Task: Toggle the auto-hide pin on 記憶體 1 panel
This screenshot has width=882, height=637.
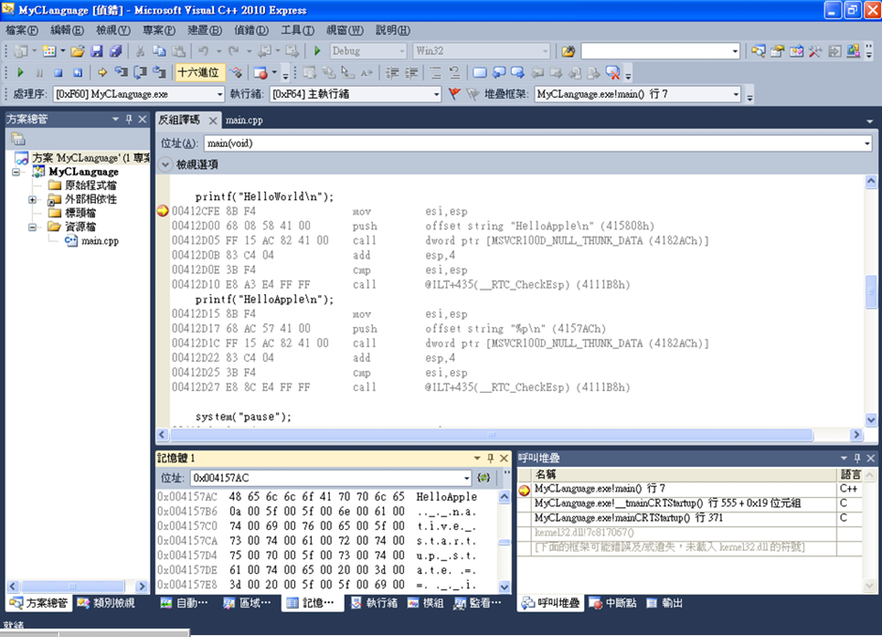Action: pyautogui.click(x=490, y=458)
